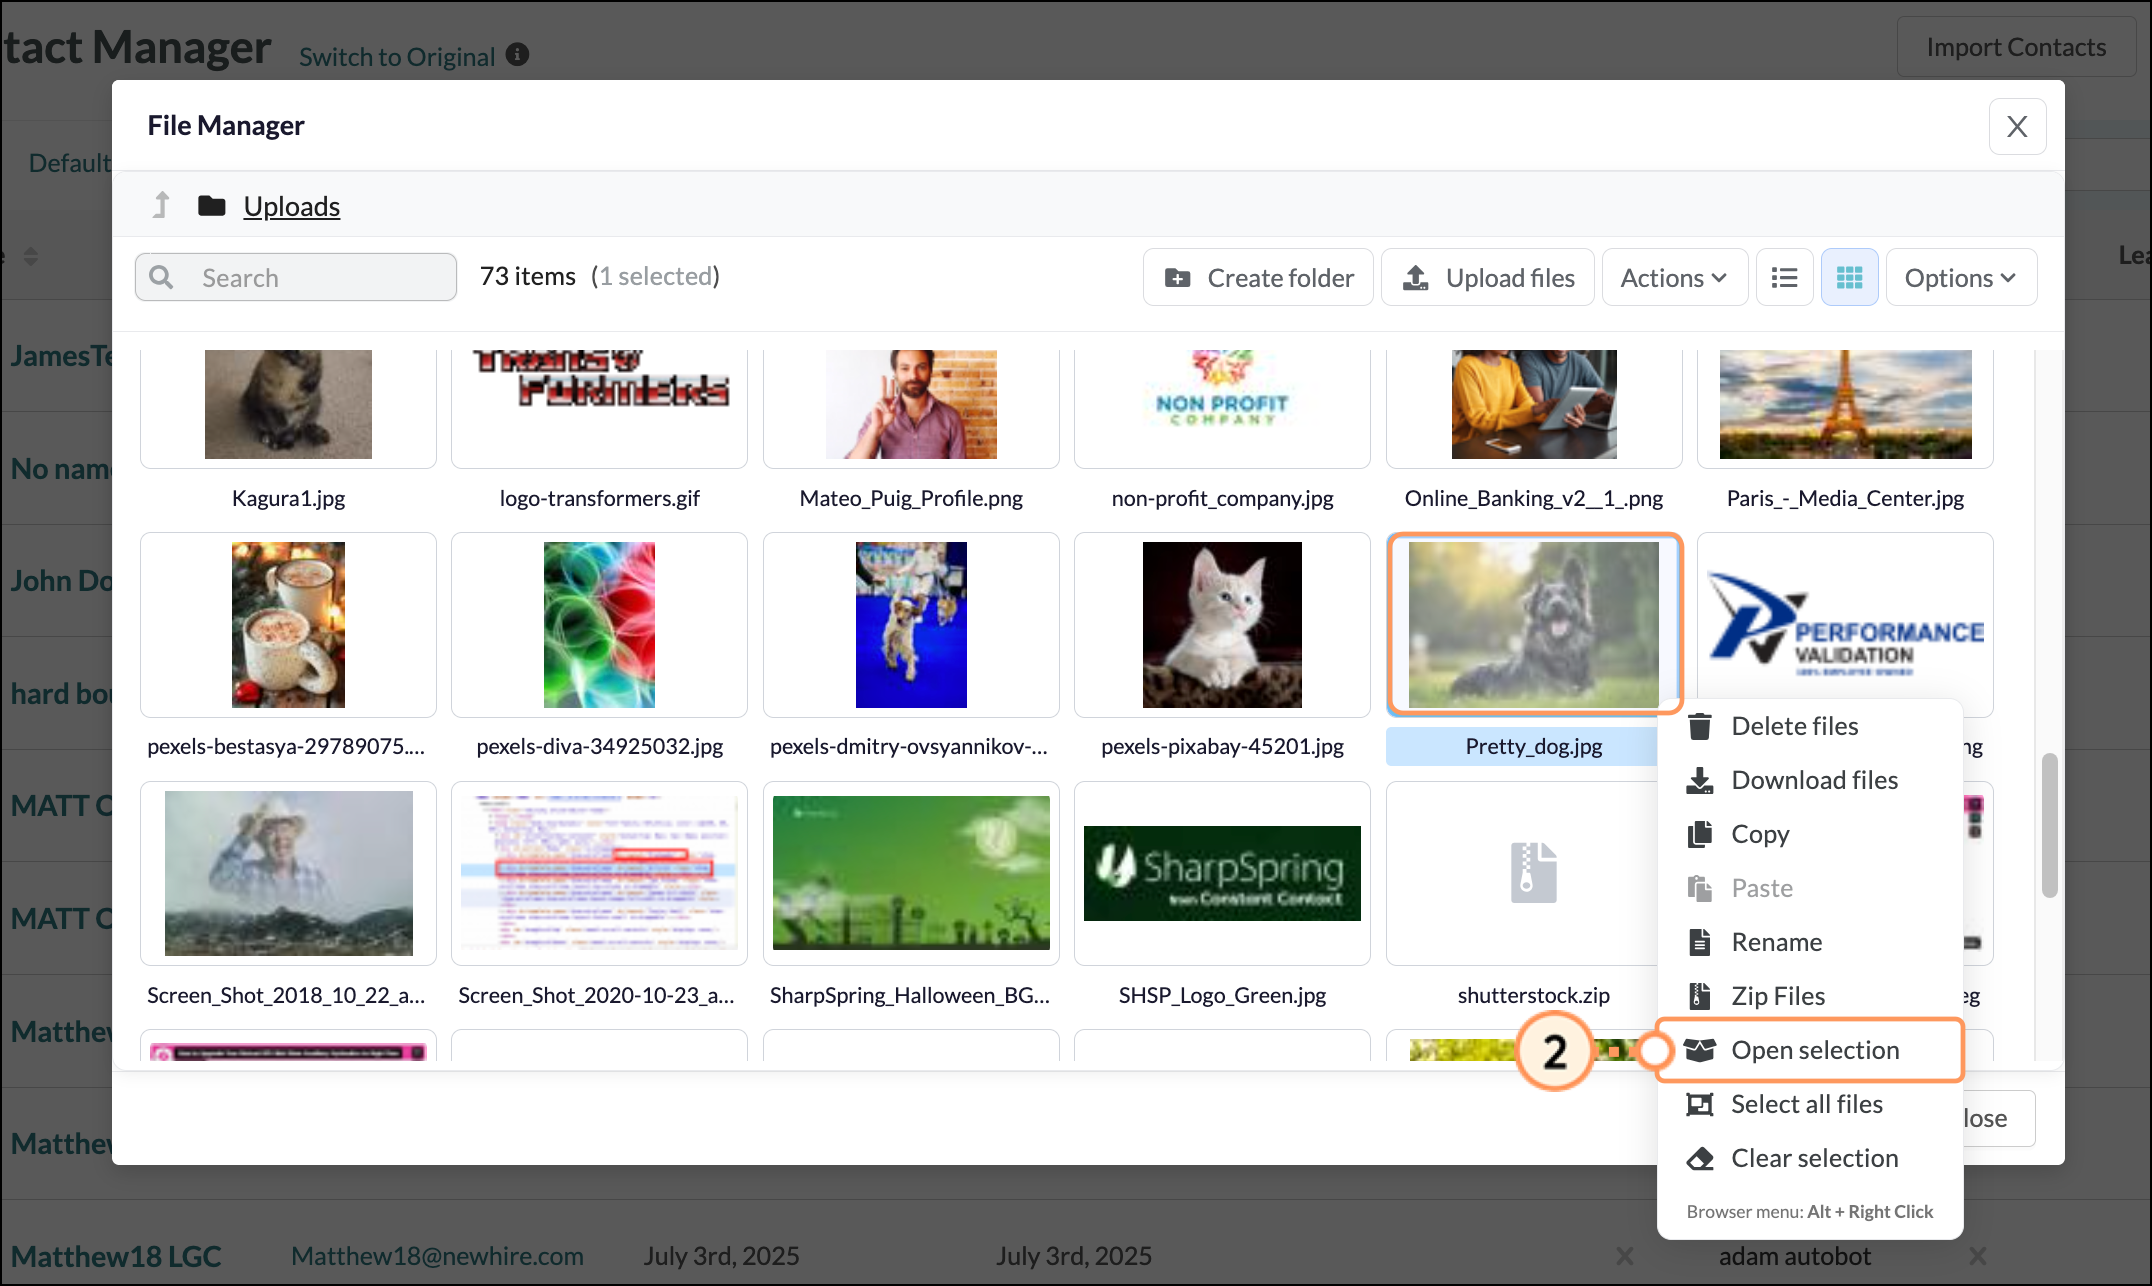Choose Open selection from context menu
This screenshot has width=2152, height=1286.
click(x=1810, y=1050)
